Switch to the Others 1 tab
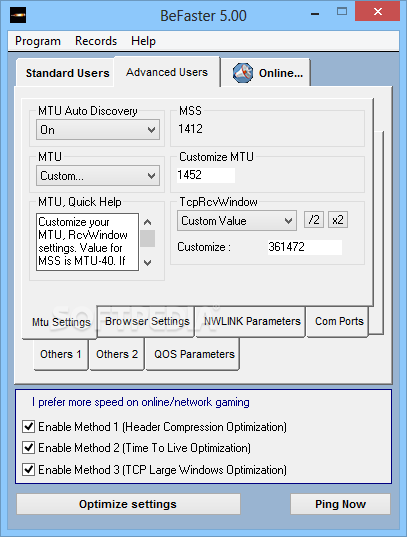 61,354
